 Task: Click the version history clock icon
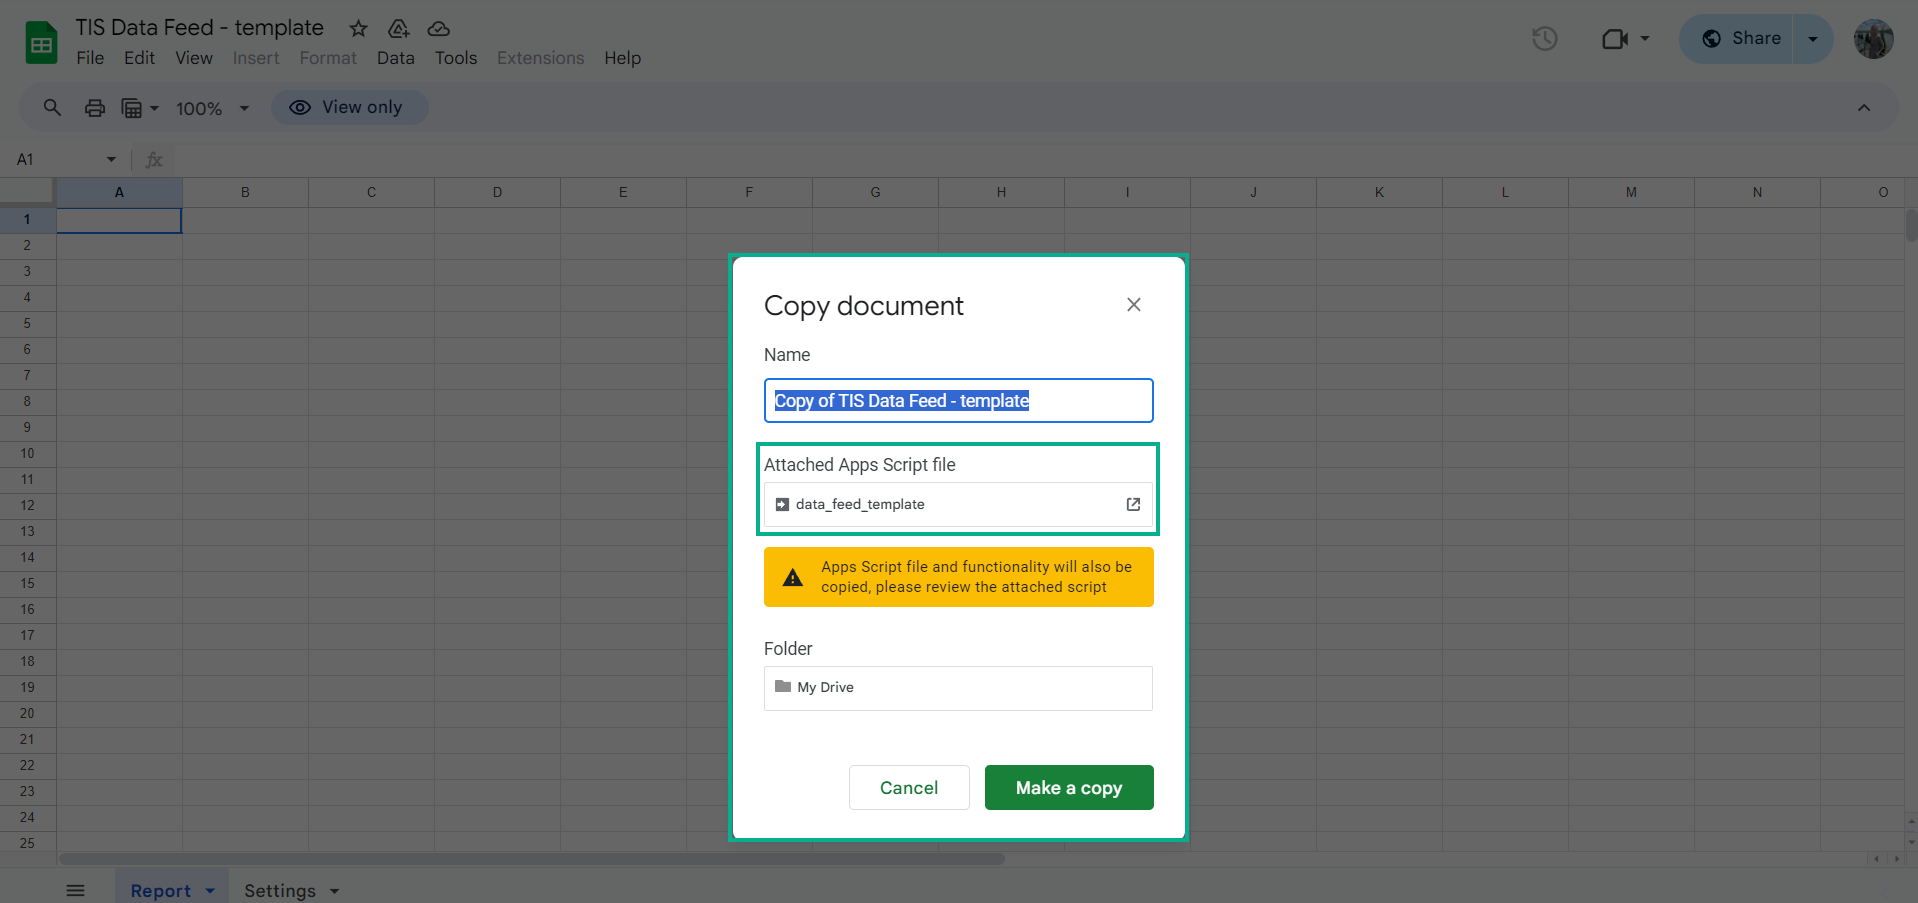(x=1545, y=39)
